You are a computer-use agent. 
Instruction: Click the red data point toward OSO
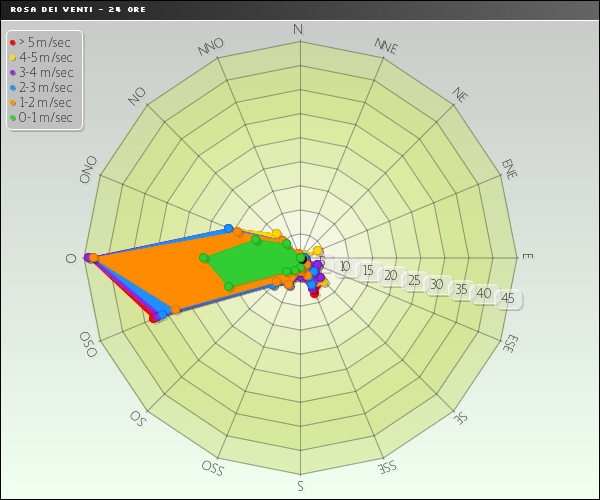[x=154, y=319]
